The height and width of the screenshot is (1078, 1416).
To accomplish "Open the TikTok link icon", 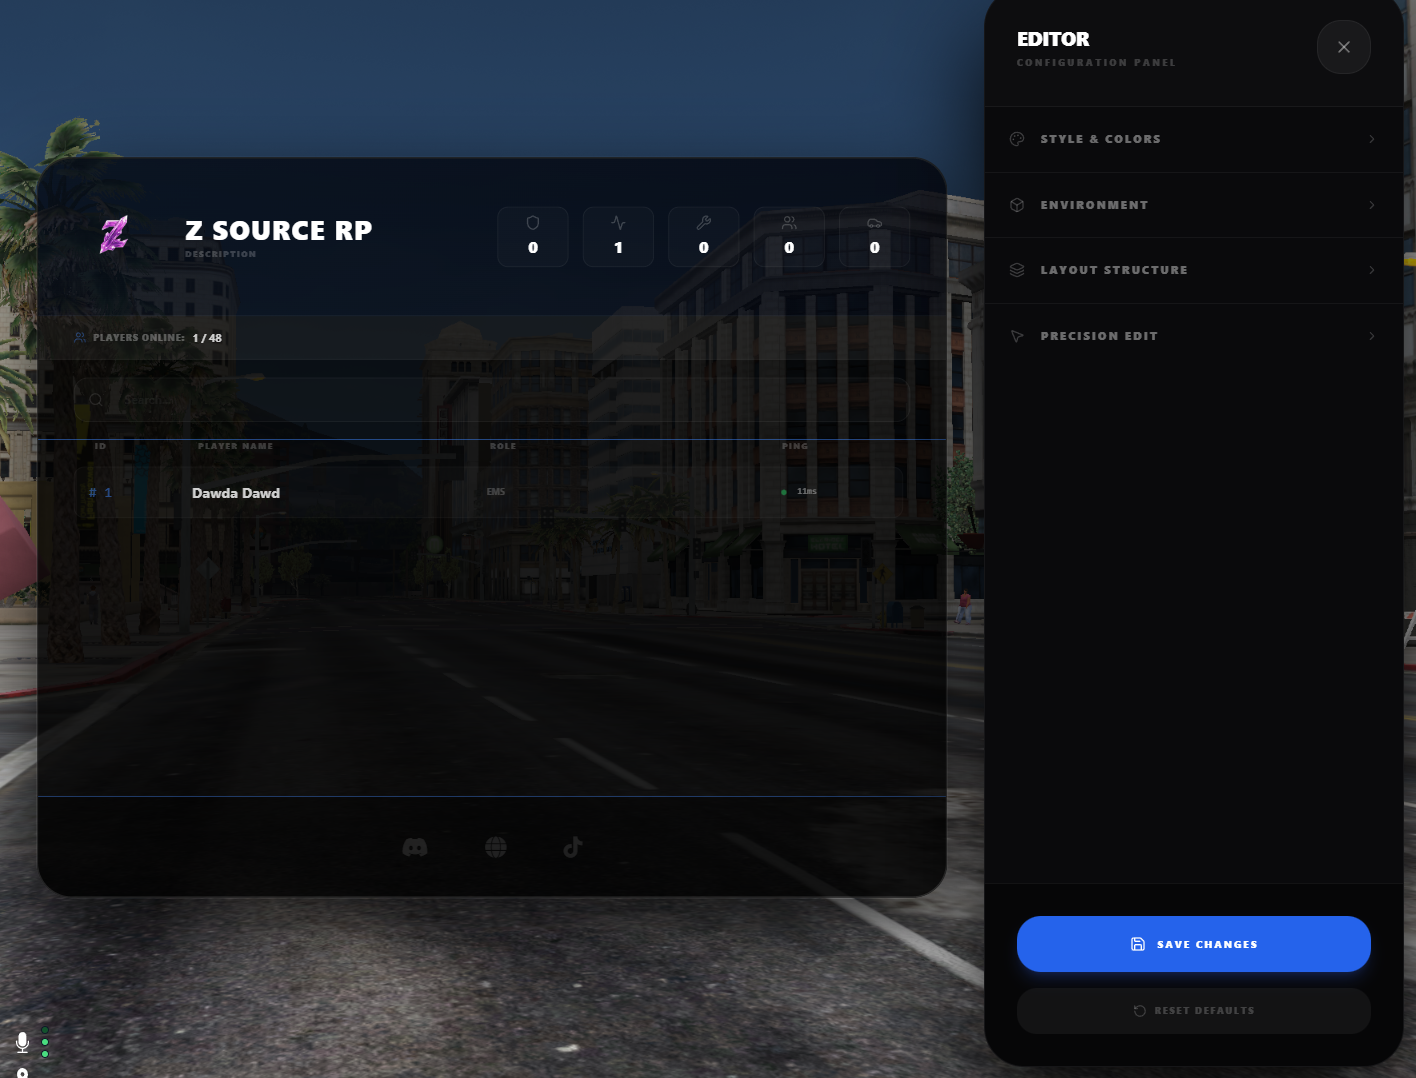I will pyautogui.click(x=573, y=847).
